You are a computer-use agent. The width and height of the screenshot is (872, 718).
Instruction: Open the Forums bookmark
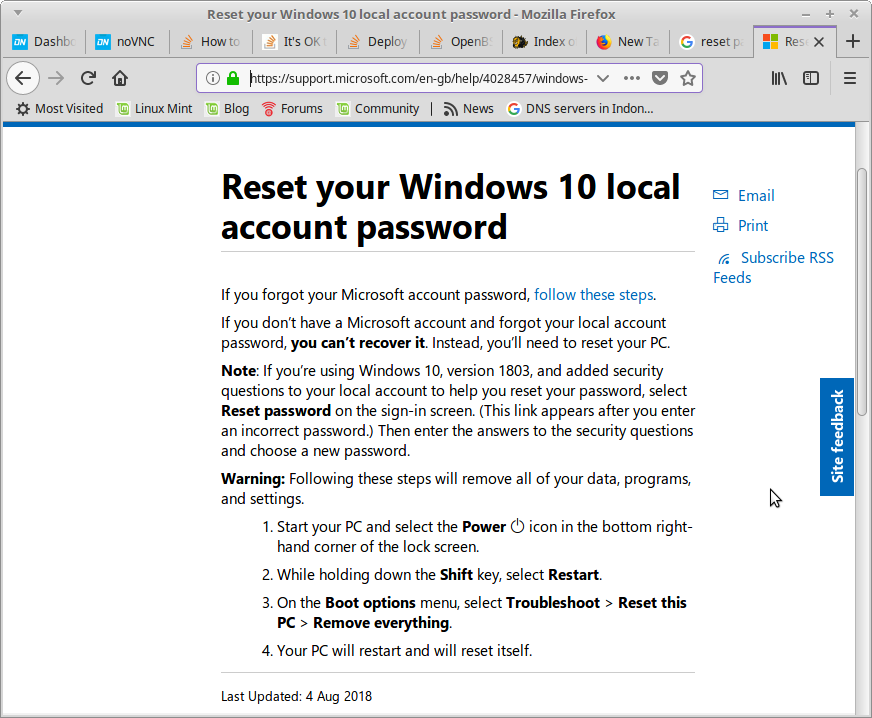tap(293, 109)
